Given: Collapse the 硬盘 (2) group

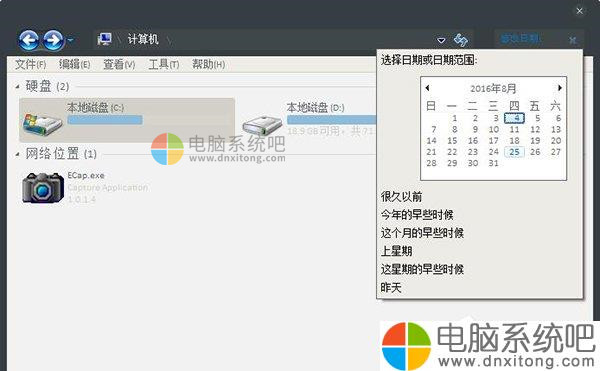Looking at the screenshot, I should tap(17, 87).
